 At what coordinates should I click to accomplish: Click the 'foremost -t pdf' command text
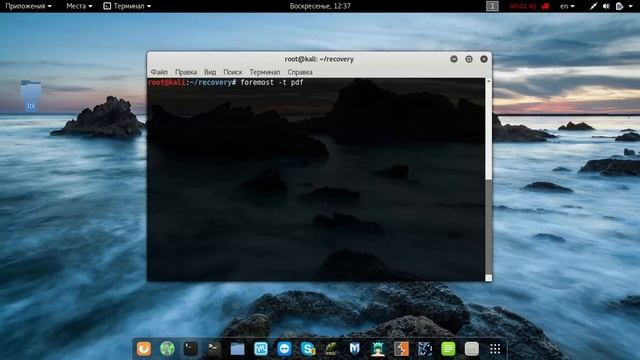[272, 82]
